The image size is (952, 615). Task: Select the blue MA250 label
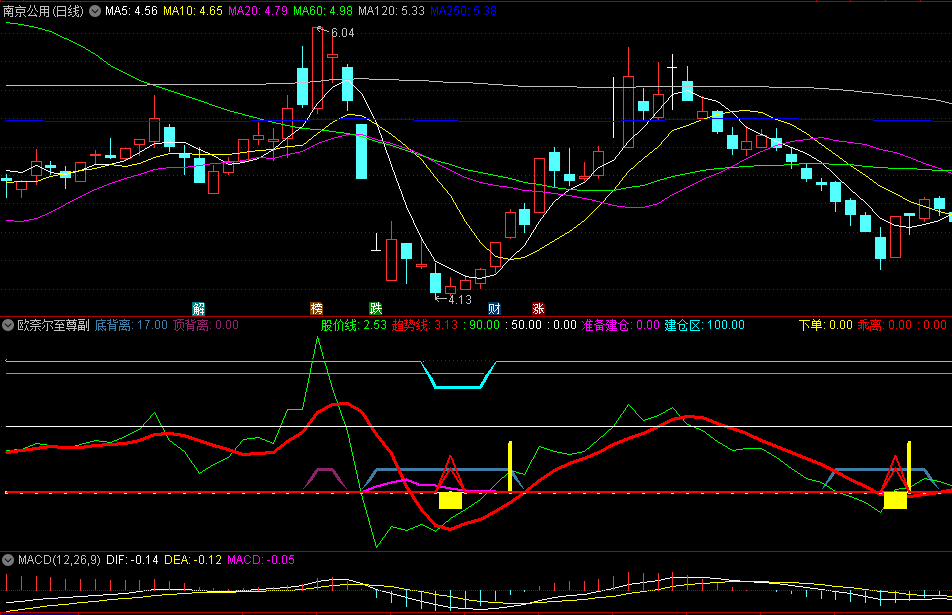click(x=463, y=11)
